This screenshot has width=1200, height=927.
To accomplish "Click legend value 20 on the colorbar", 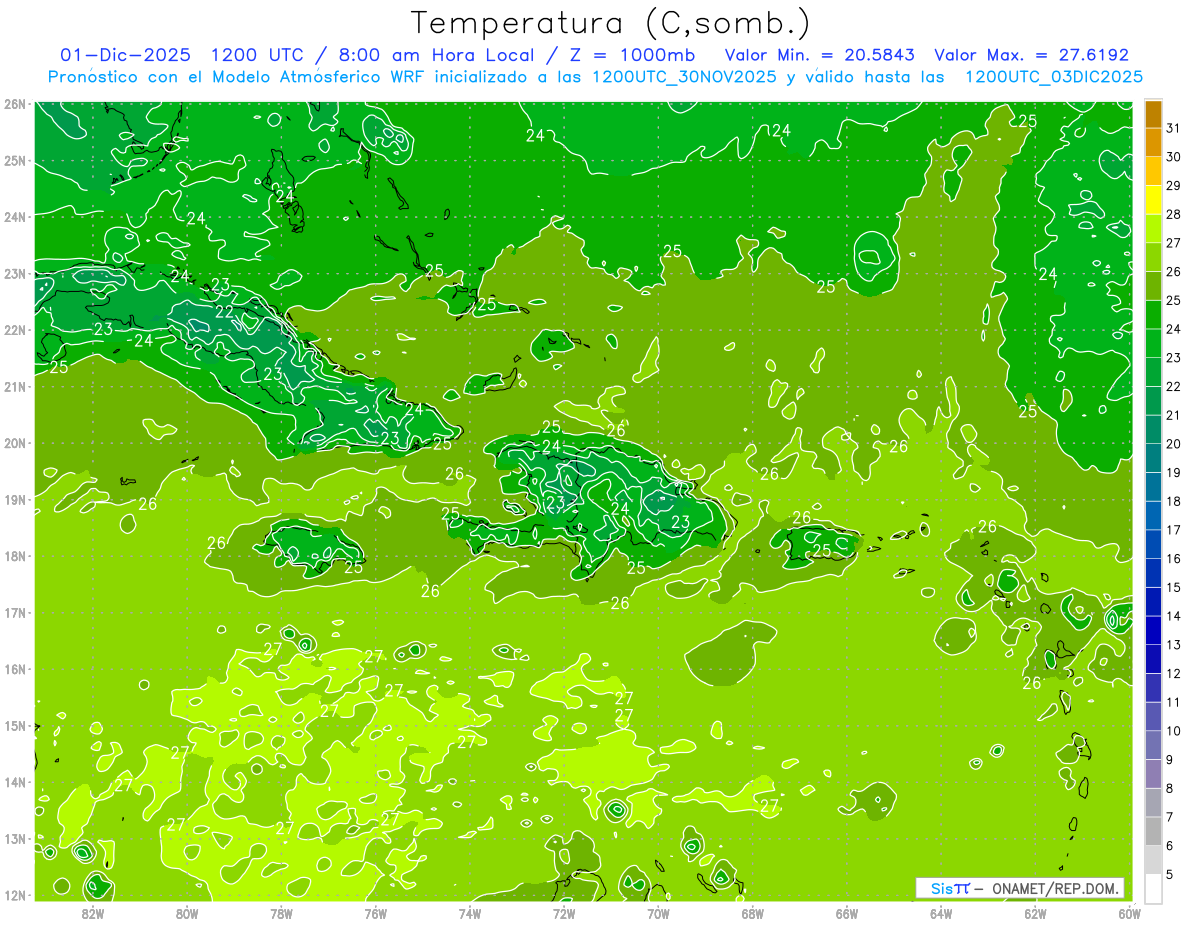I will pyautogui.click(x=1173, y=444).
